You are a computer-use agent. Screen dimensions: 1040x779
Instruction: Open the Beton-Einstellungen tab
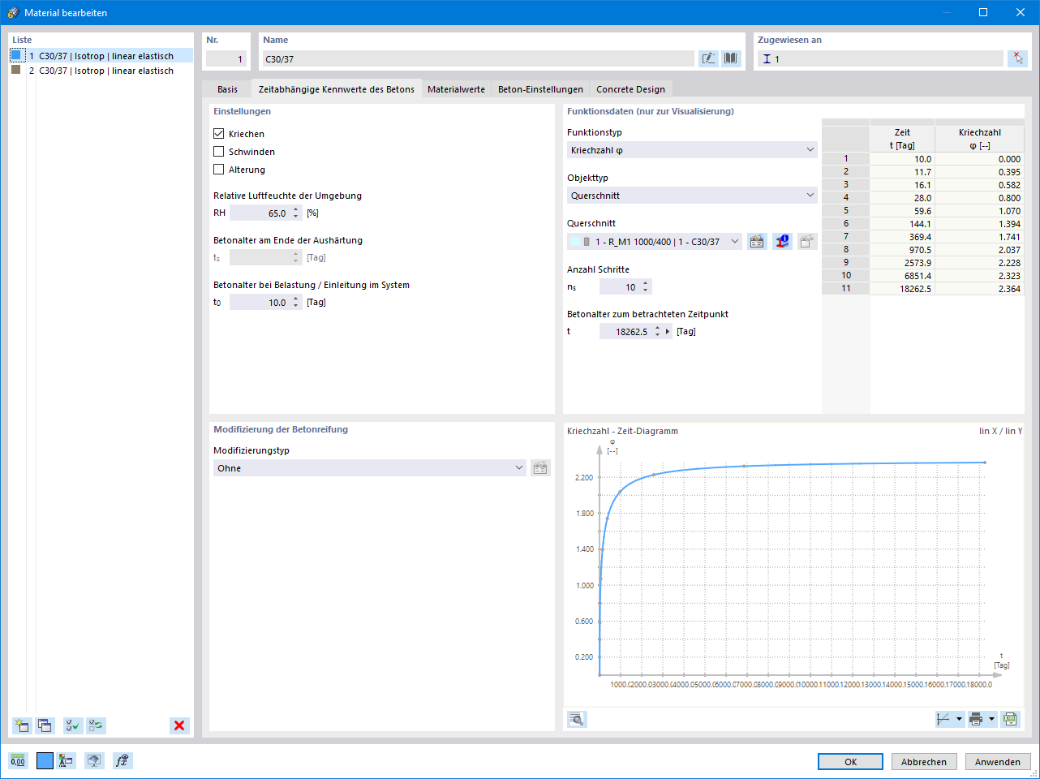tap(541, 89)
